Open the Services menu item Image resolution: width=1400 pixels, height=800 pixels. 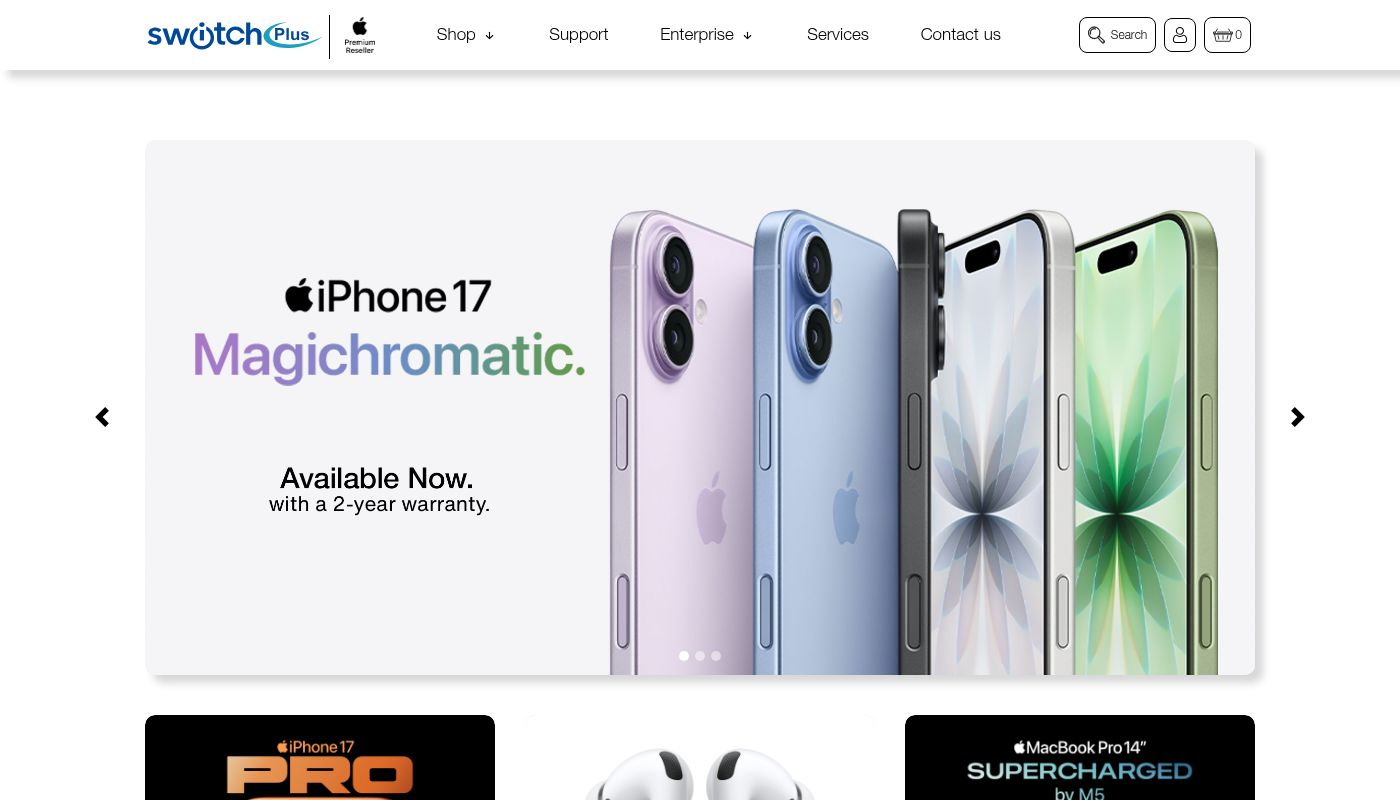point(837,35)
